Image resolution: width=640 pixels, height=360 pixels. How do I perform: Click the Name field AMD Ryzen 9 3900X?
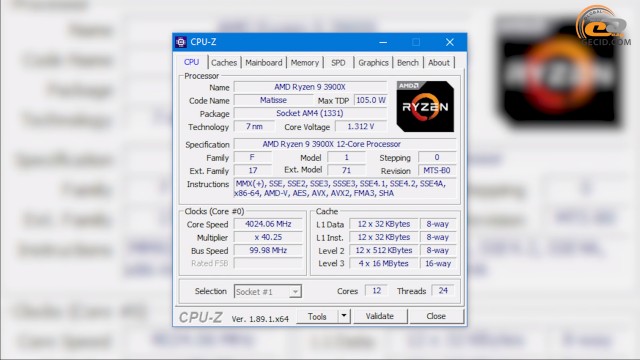pyautogui.click(x=310, y=87)
